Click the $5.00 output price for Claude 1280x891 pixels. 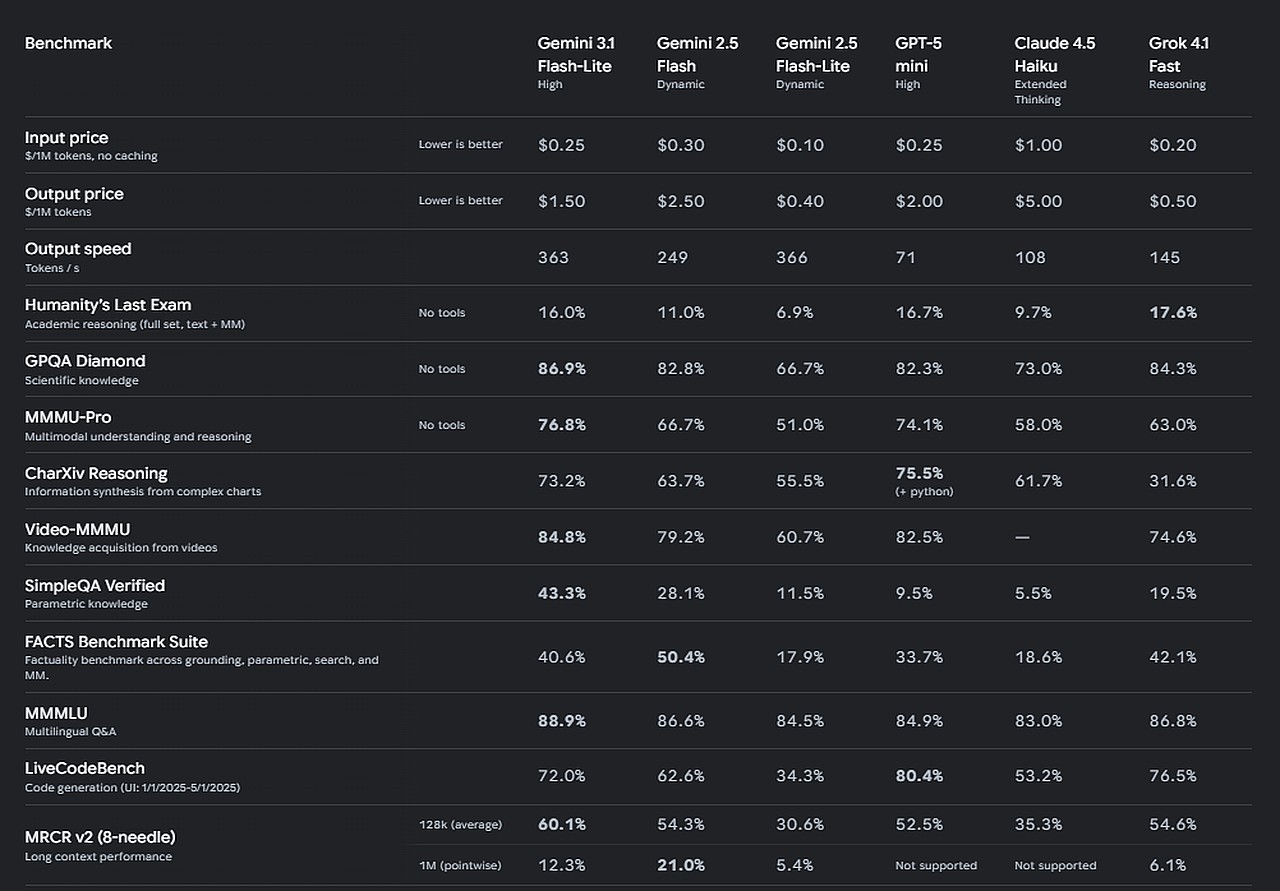pos(1038,201)
